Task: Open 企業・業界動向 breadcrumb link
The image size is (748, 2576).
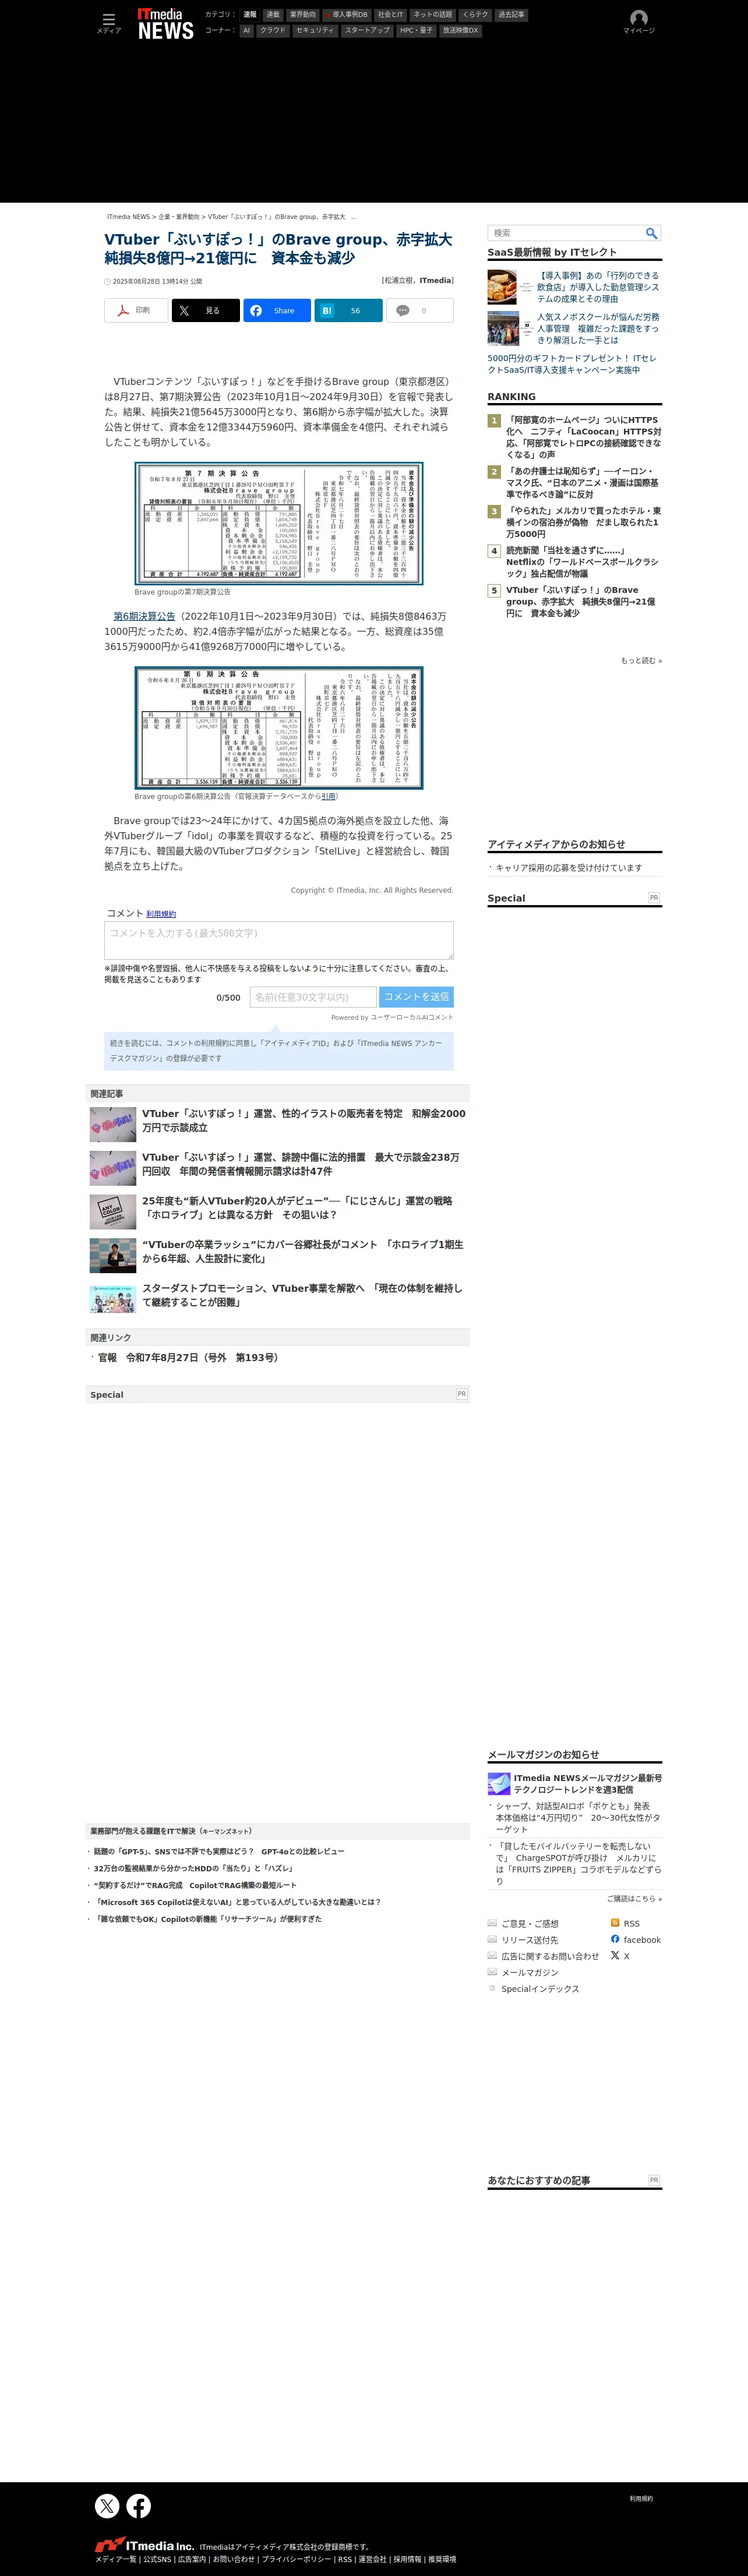Action: point(179,217)
